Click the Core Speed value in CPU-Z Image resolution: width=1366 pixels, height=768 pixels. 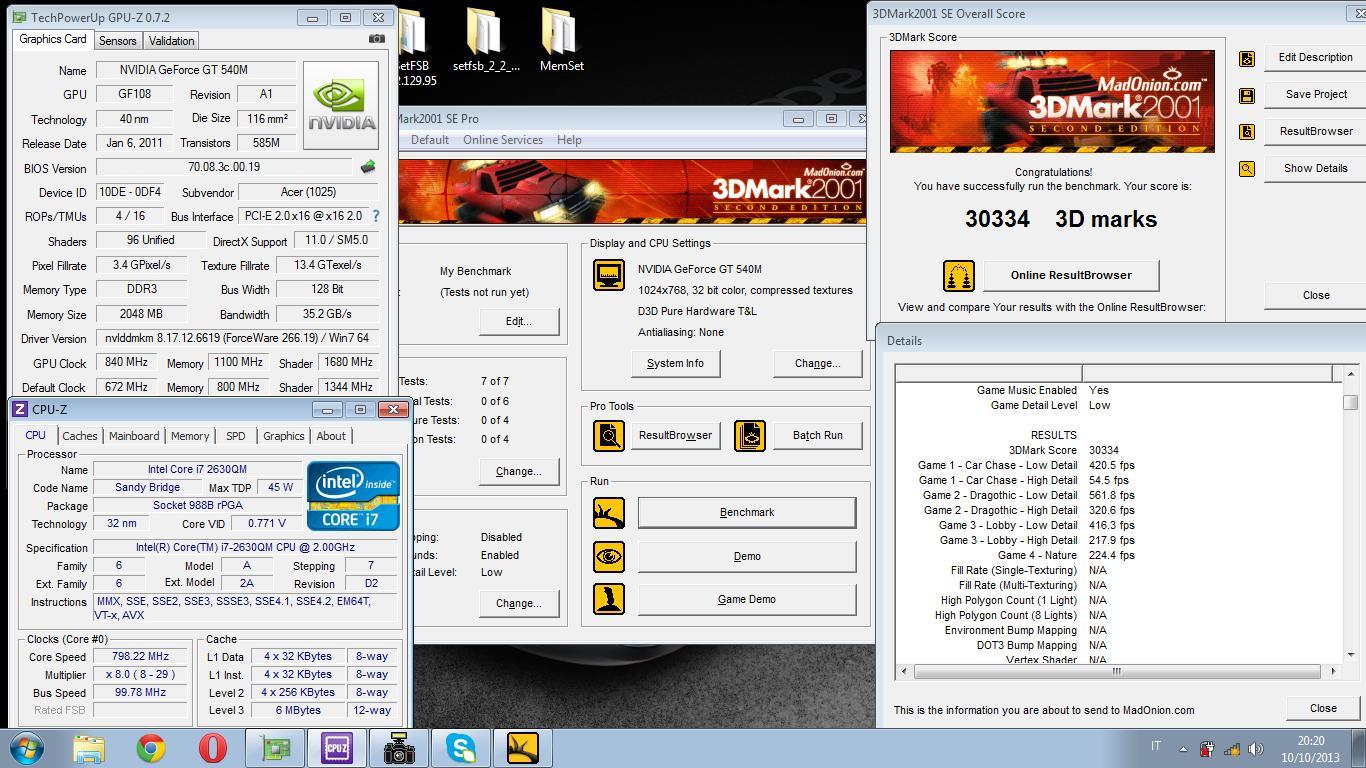[x=141, y=656]
